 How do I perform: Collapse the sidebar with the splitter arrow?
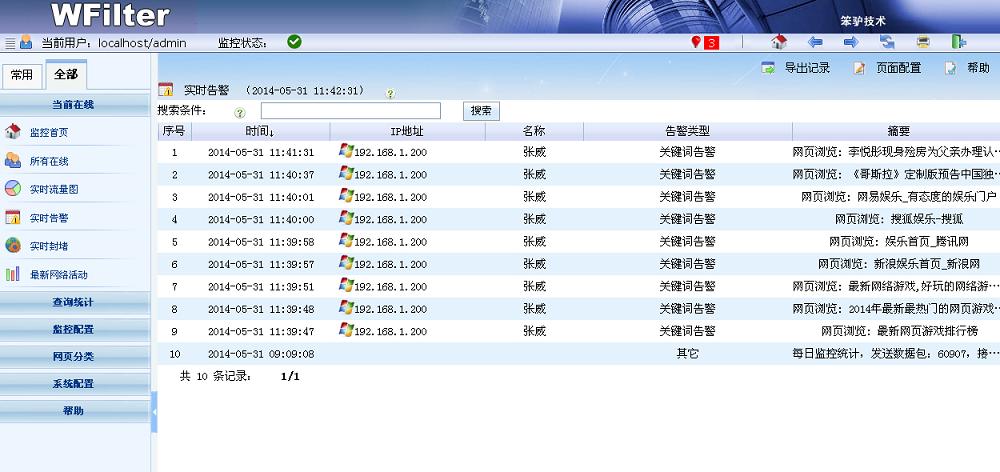point(154,412)
